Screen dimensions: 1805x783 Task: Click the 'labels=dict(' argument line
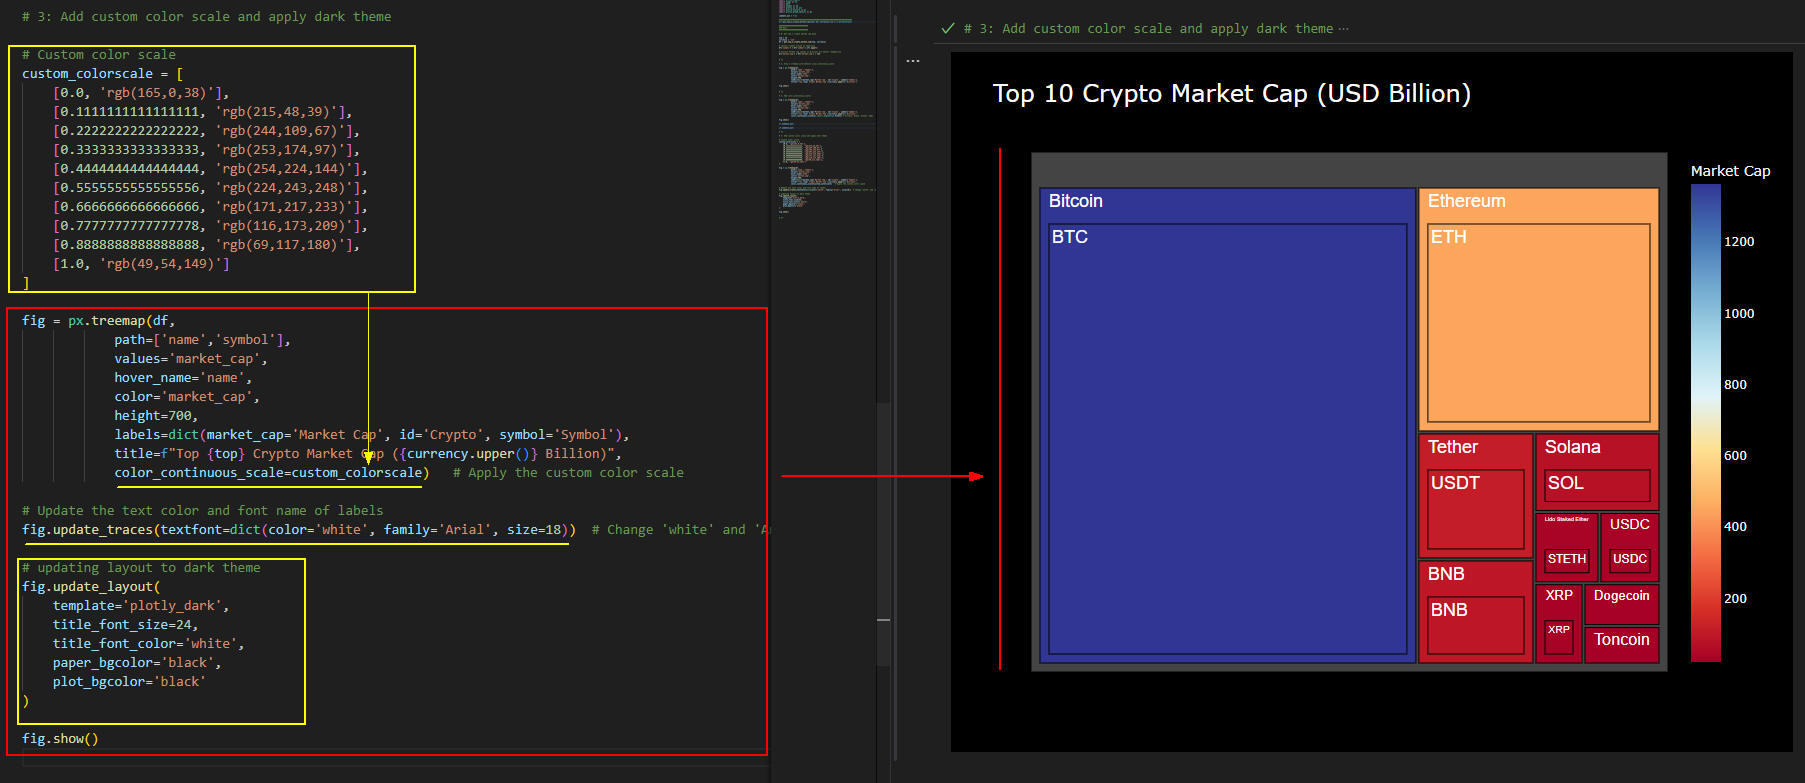click(372, 435)
